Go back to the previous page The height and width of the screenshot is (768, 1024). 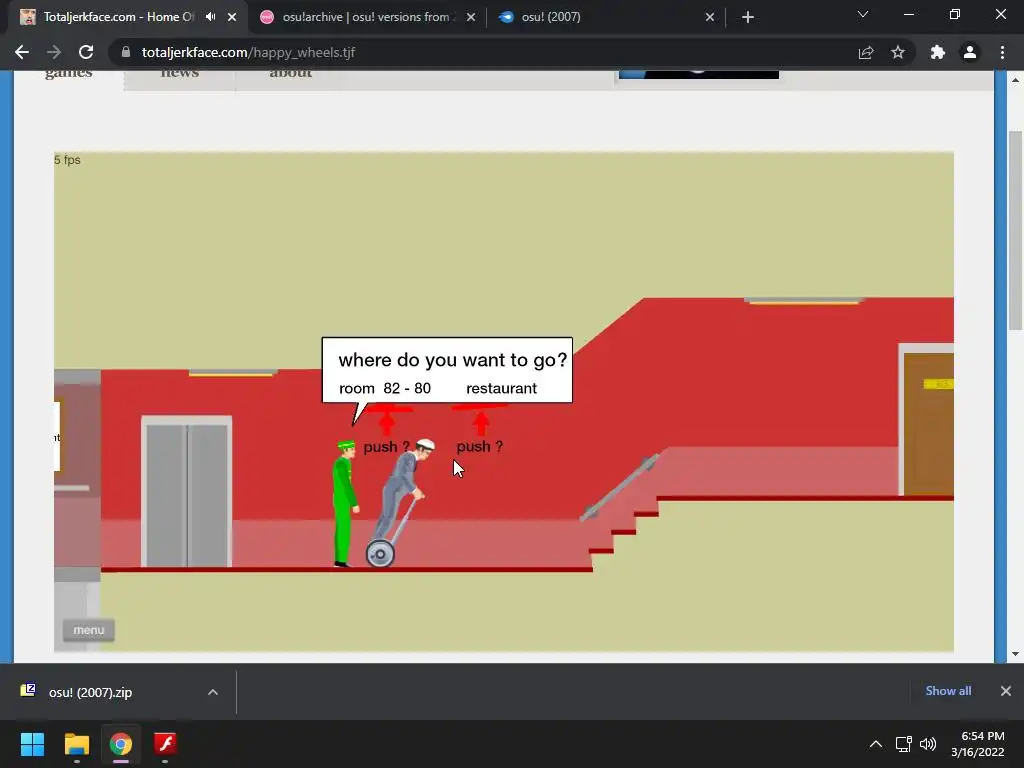22,52
